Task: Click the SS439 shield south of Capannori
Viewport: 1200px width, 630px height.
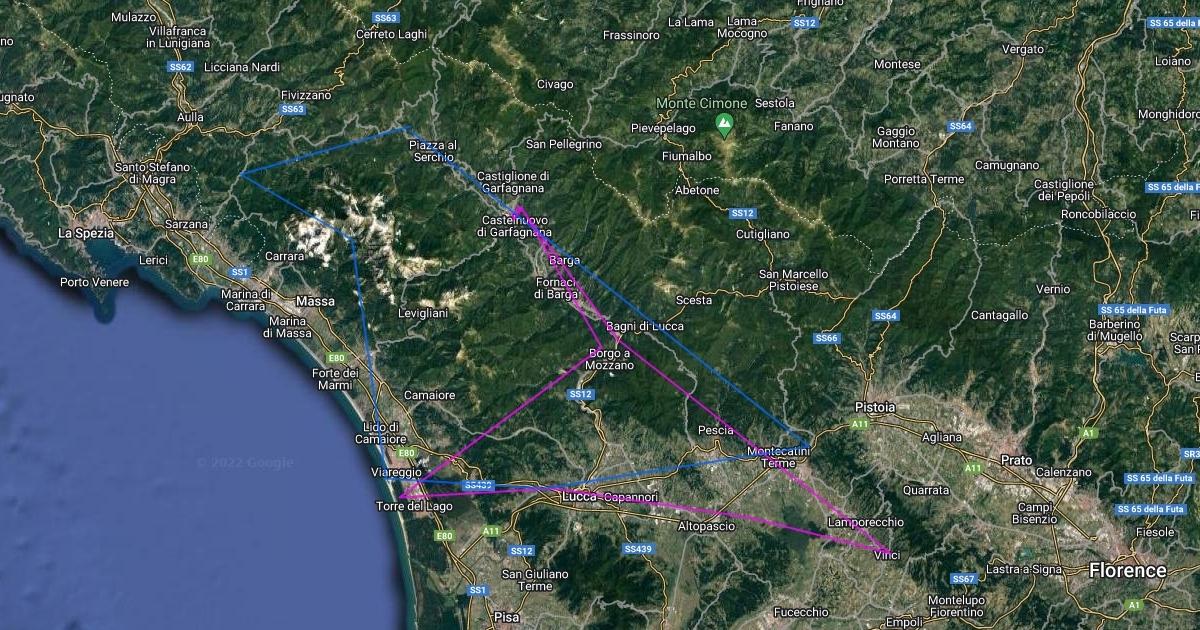Action: tap(637, 549)
